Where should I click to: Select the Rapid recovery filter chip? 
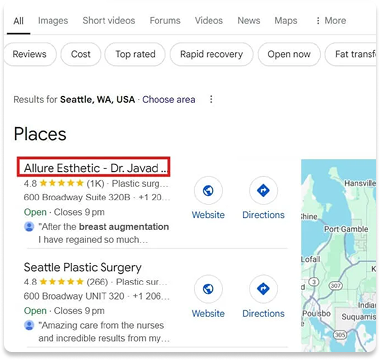[x=212, y=54]
